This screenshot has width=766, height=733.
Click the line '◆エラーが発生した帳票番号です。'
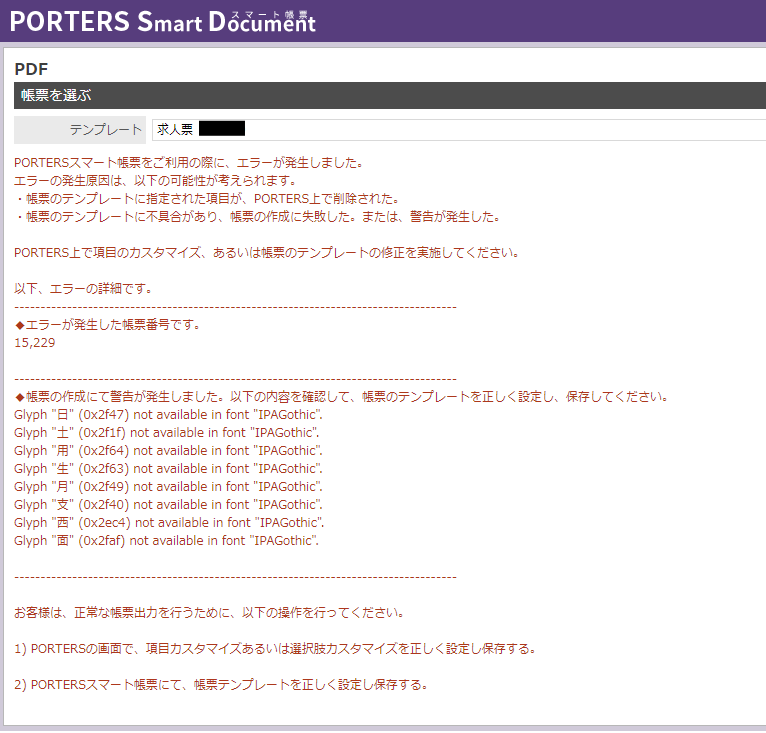click(x=107, y=325)
